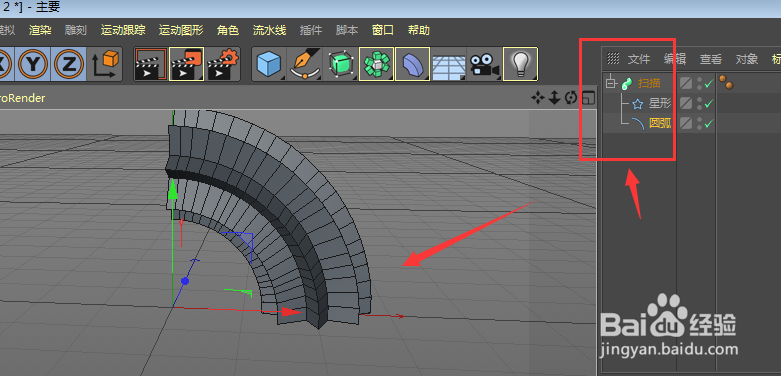Select the Phong tag on 扫描

pos(726,83)
